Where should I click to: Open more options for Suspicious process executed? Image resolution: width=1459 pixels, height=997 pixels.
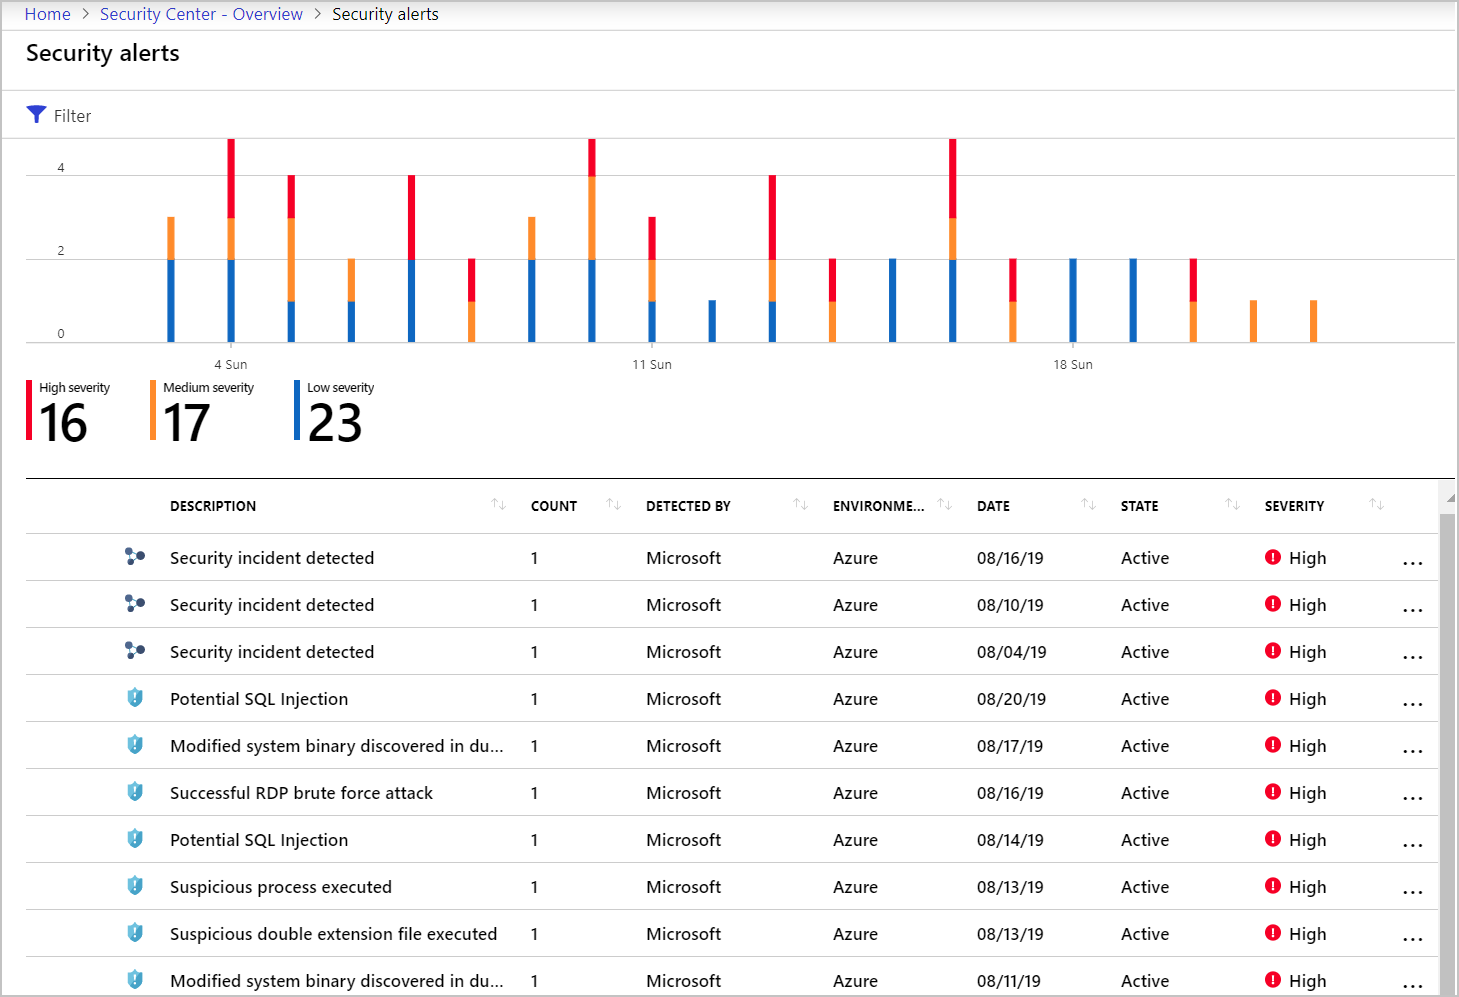pos(1412,892)
